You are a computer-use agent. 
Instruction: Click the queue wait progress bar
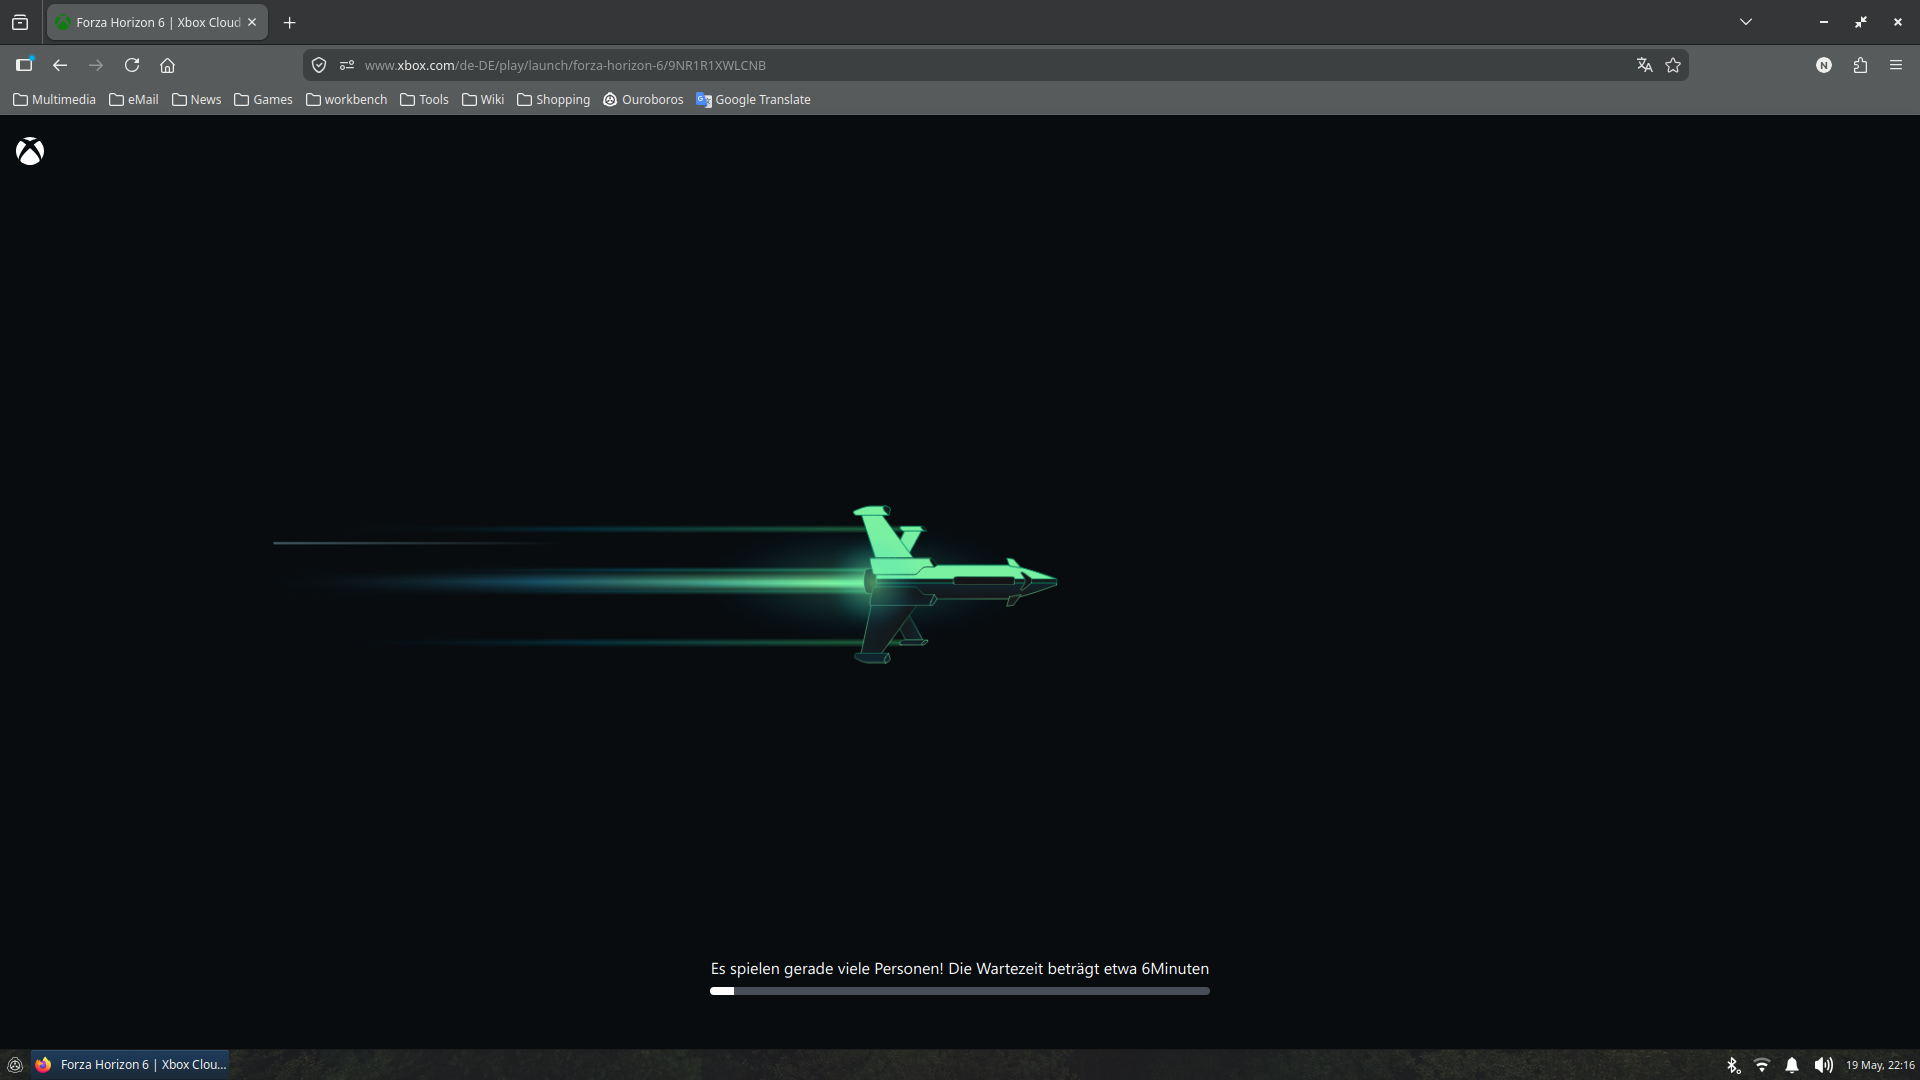click(x=960, y=991)
